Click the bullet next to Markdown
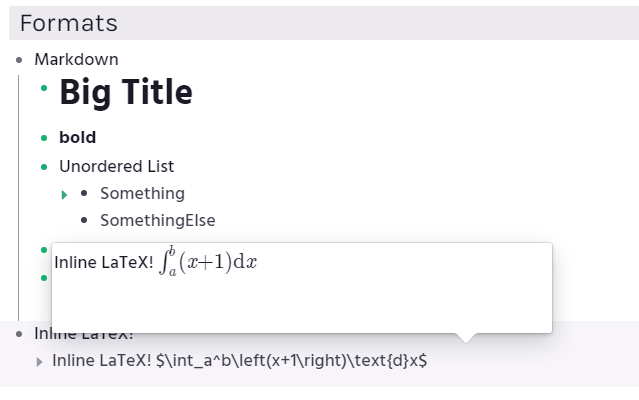The width and height of the screenshot is (639, 400). (x=19, y=60)
